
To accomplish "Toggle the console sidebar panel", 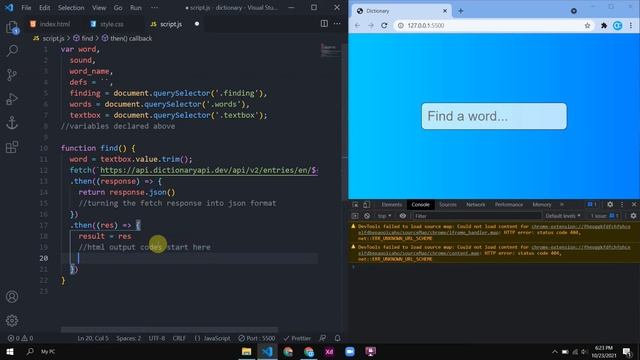I will pyautogui.click(x=355, y=216).
